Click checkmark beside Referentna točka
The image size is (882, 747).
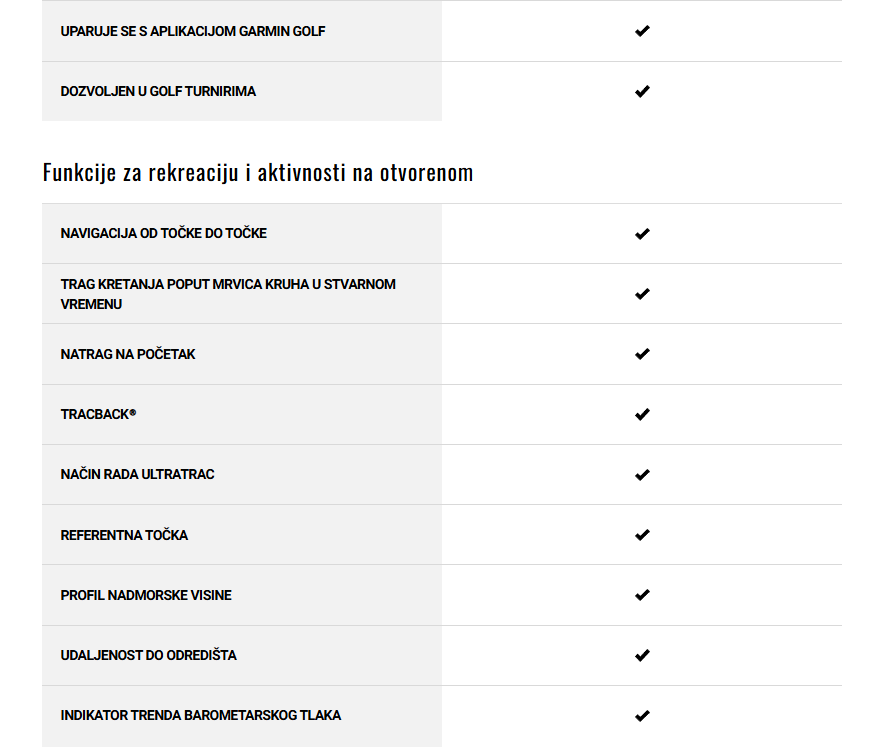point(642,535)
